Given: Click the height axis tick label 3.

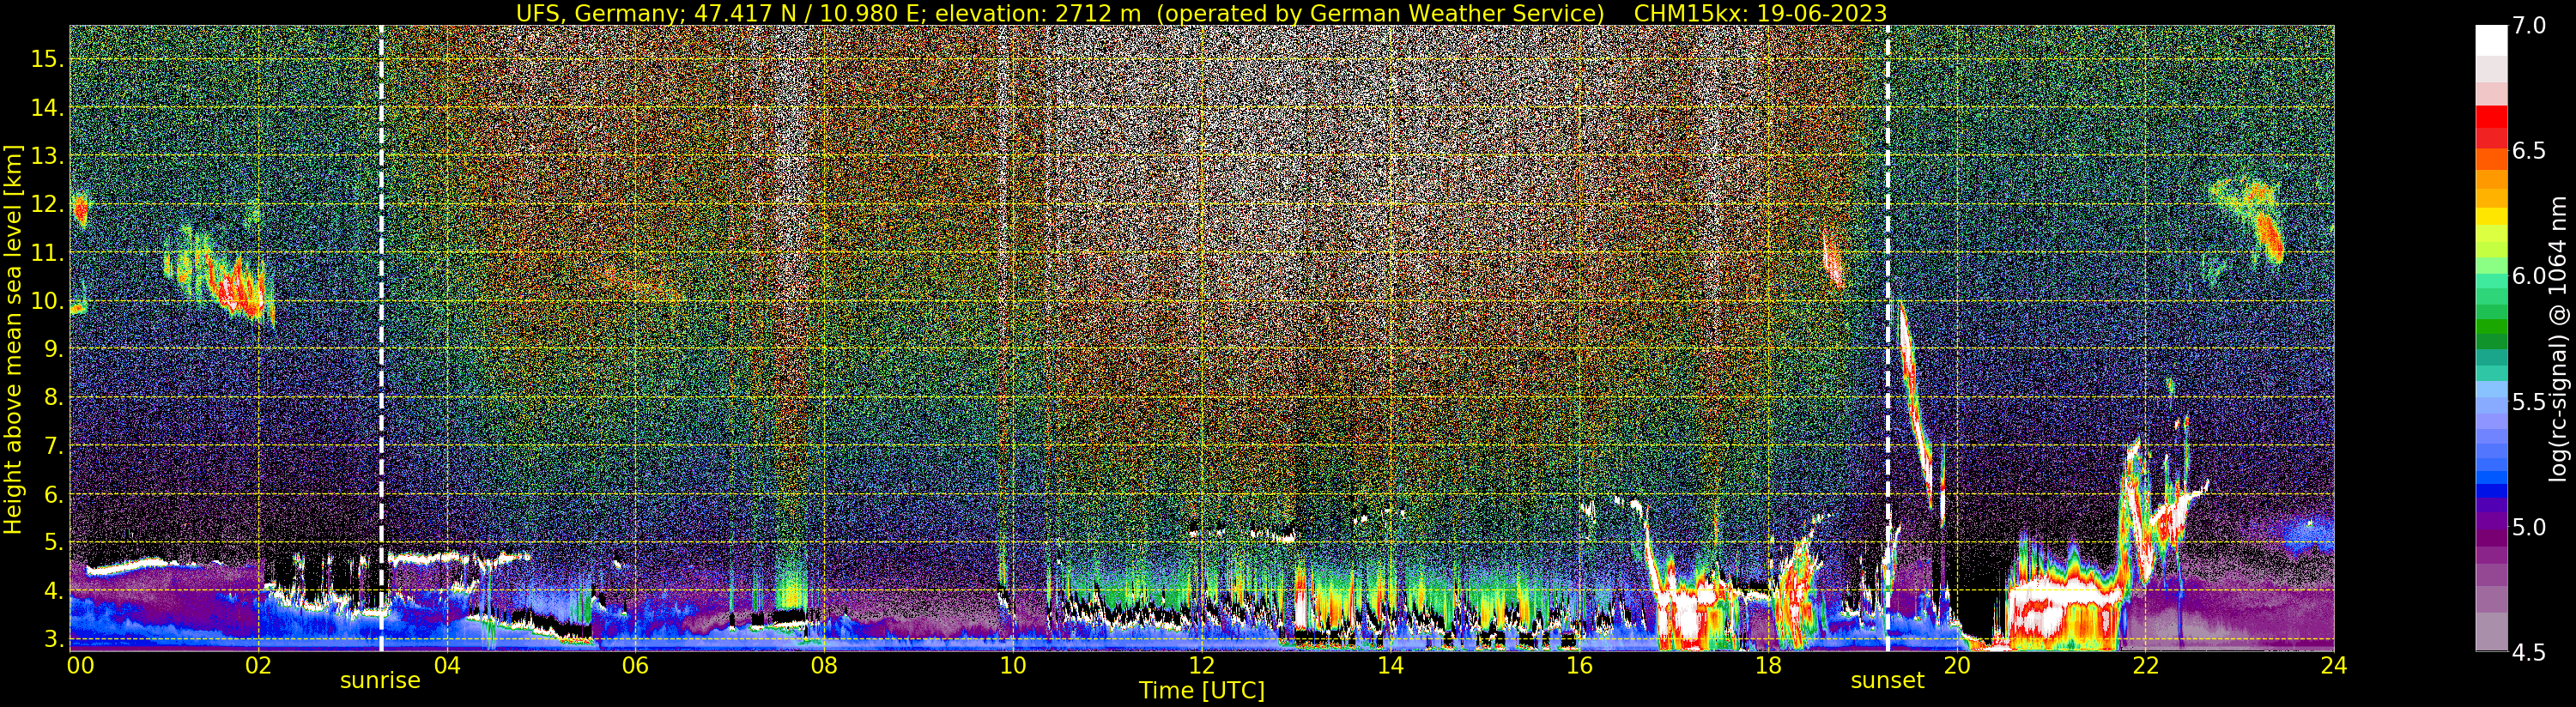Looking at the screenshot, I should point(54,639).
